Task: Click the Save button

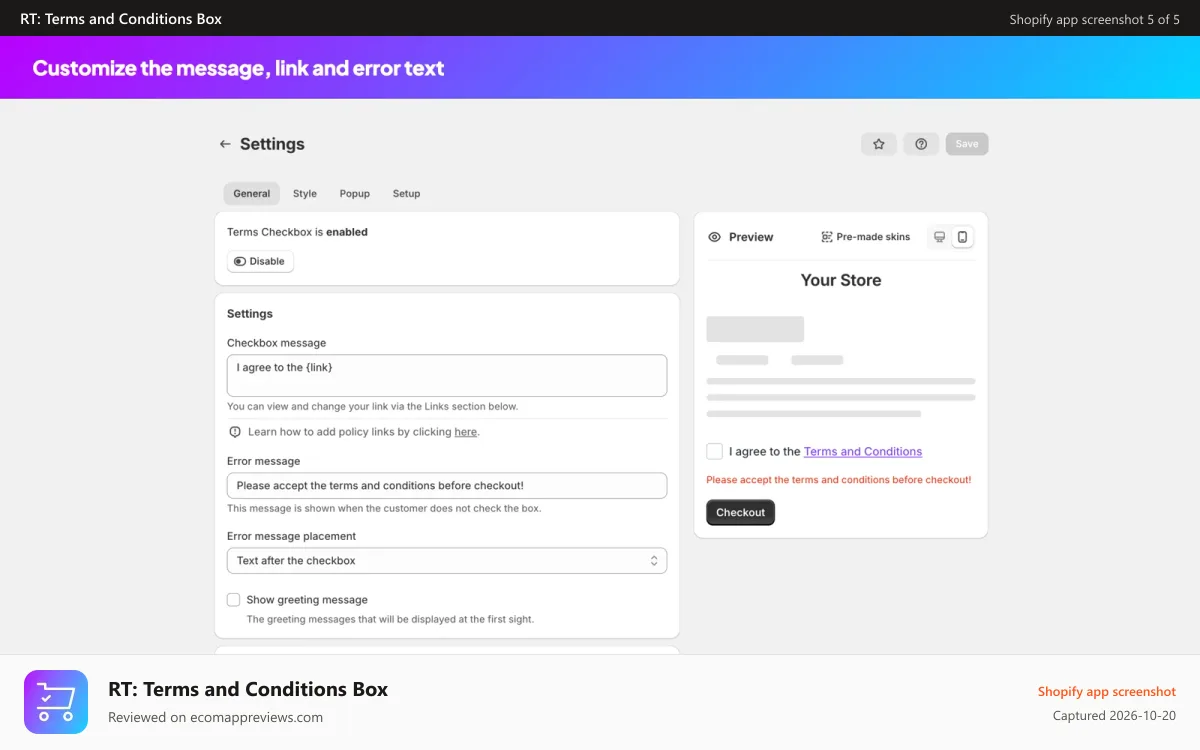Action: point(967,144)
